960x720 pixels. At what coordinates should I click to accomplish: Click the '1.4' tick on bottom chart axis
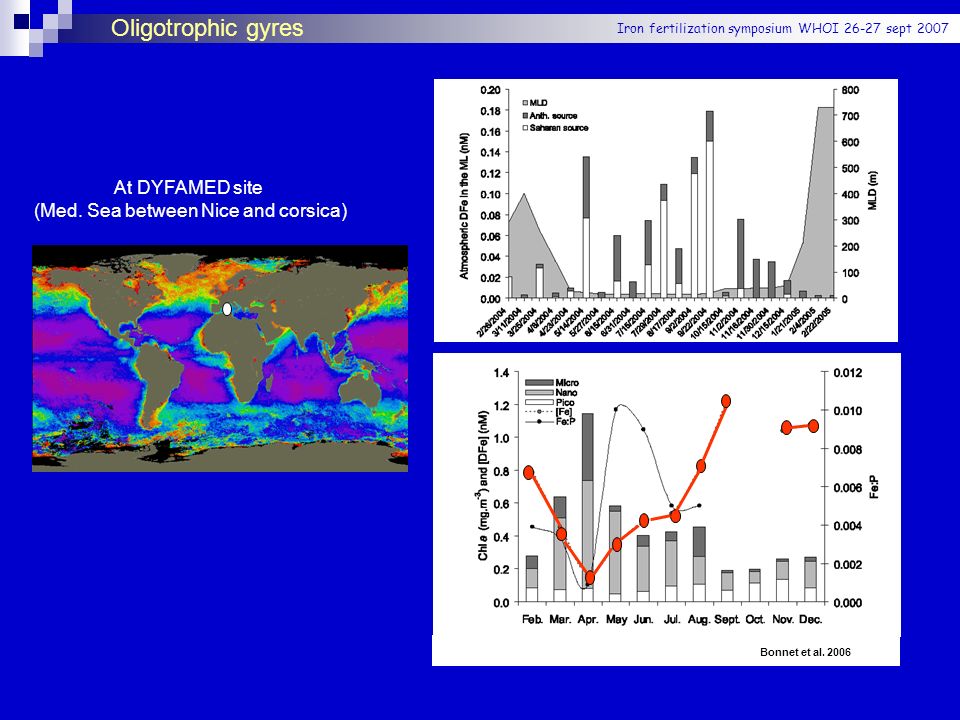coord(501,373)
